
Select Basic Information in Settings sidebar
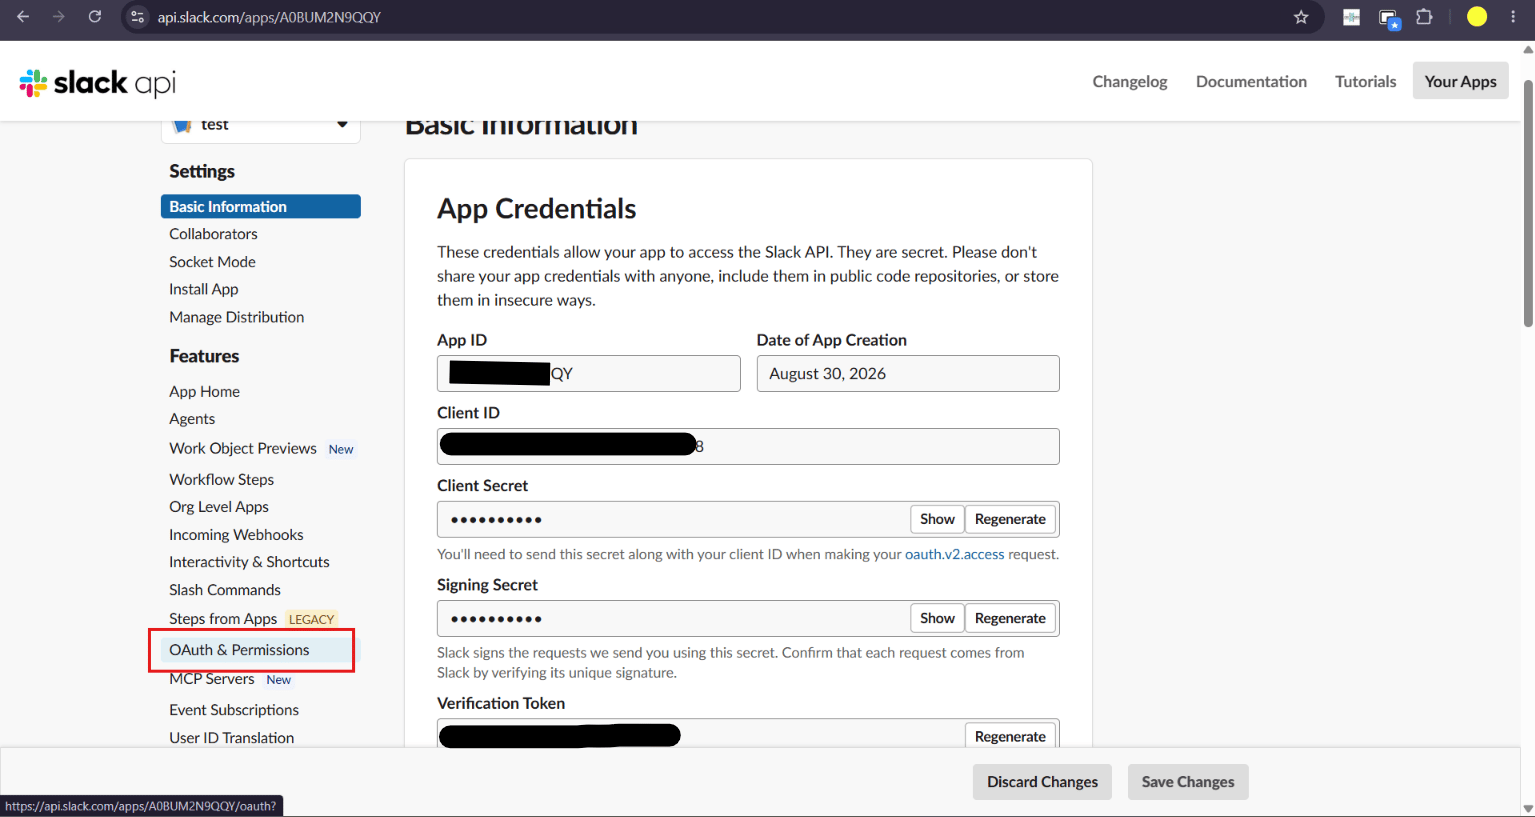click(261, 206)
